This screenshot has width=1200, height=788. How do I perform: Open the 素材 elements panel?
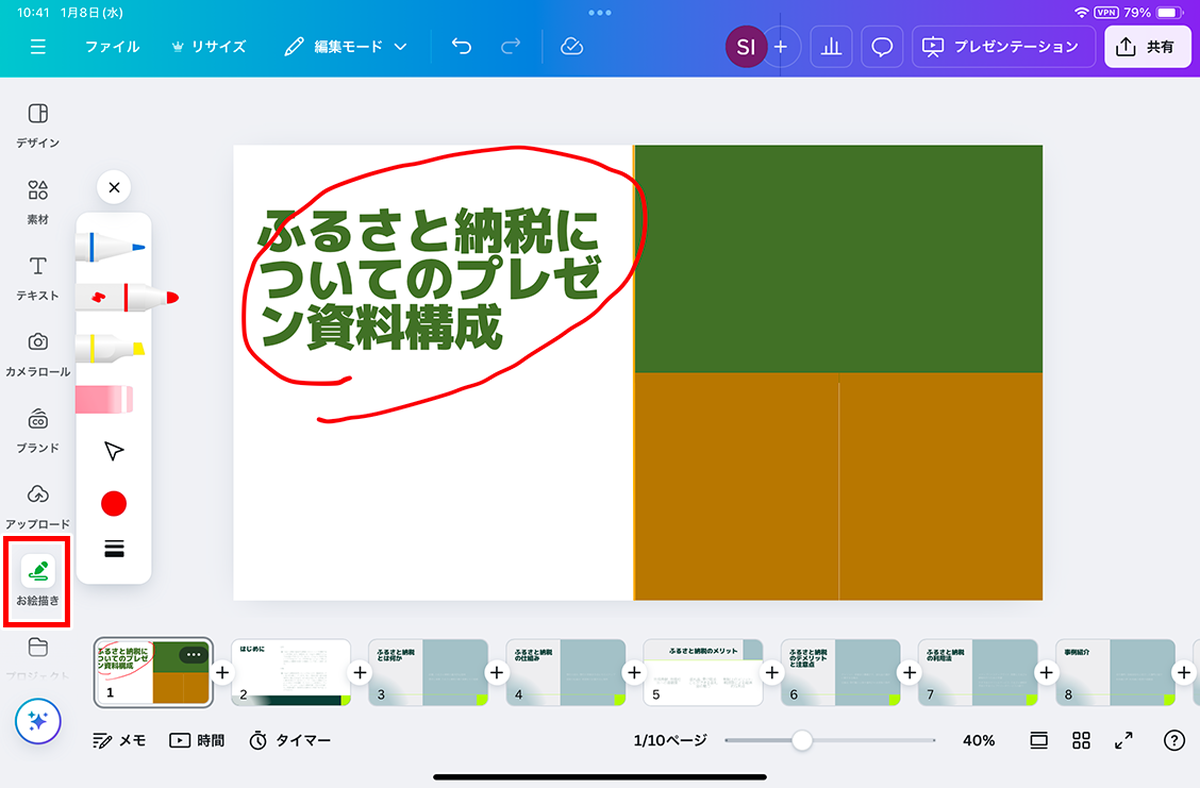(x=38, y=200)
